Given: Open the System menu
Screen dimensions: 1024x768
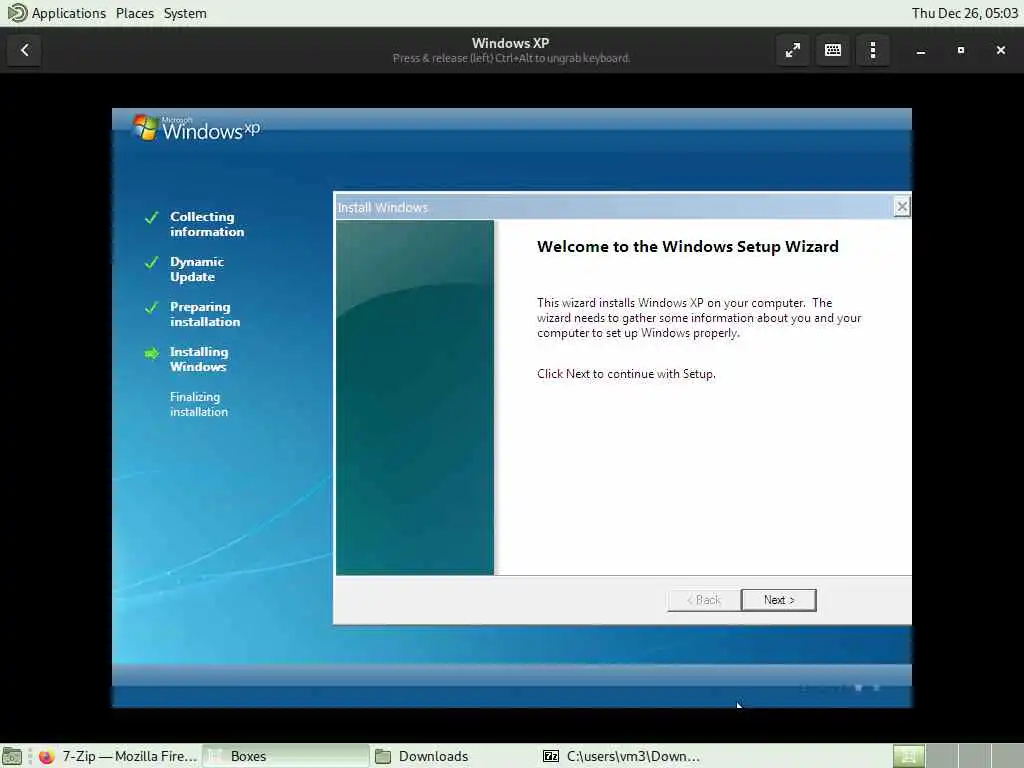Looking at the screenshot, I should (x=185, y=13).
